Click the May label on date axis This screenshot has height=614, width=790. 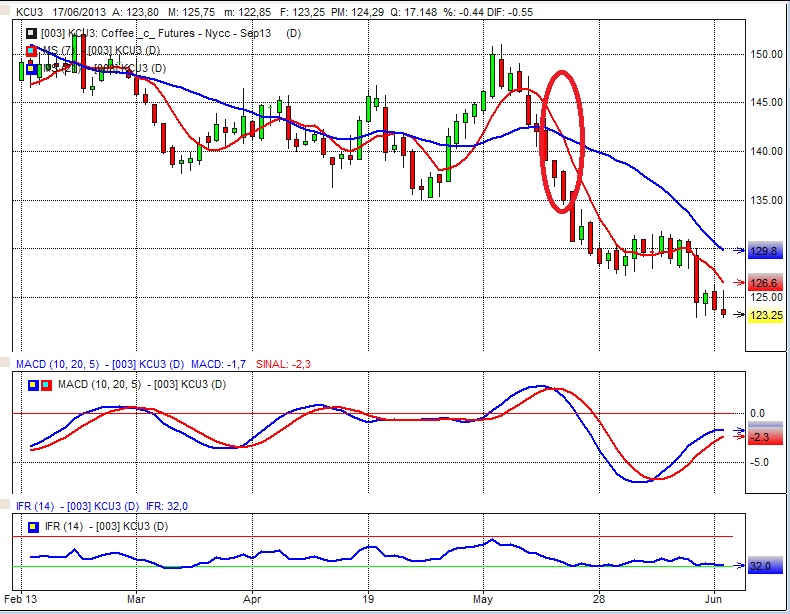click(x=483, y=600)
